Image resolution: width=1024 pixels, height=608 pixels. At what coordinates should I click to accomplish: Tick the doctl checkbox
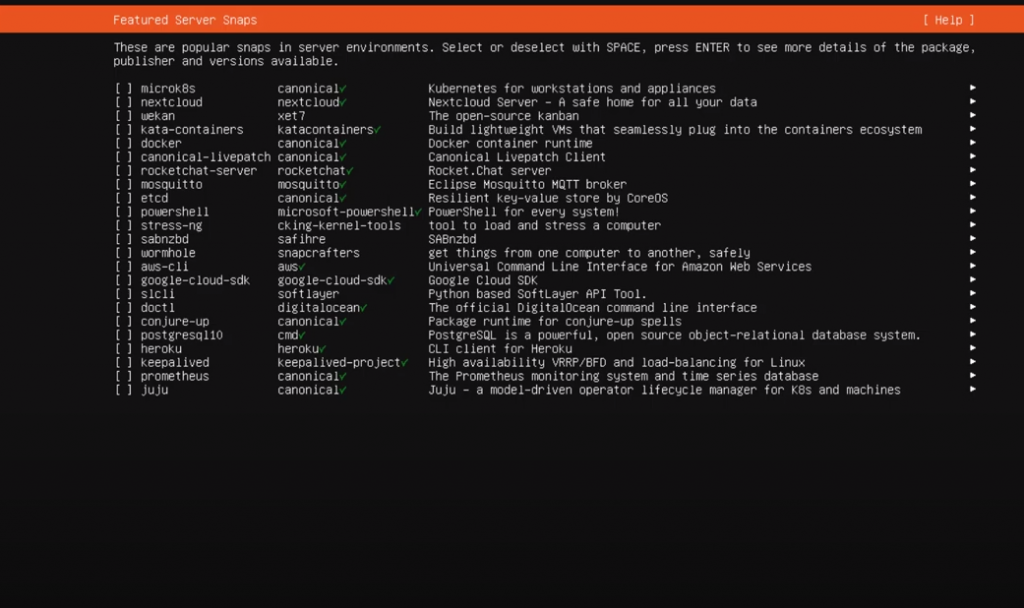(123, 308)
